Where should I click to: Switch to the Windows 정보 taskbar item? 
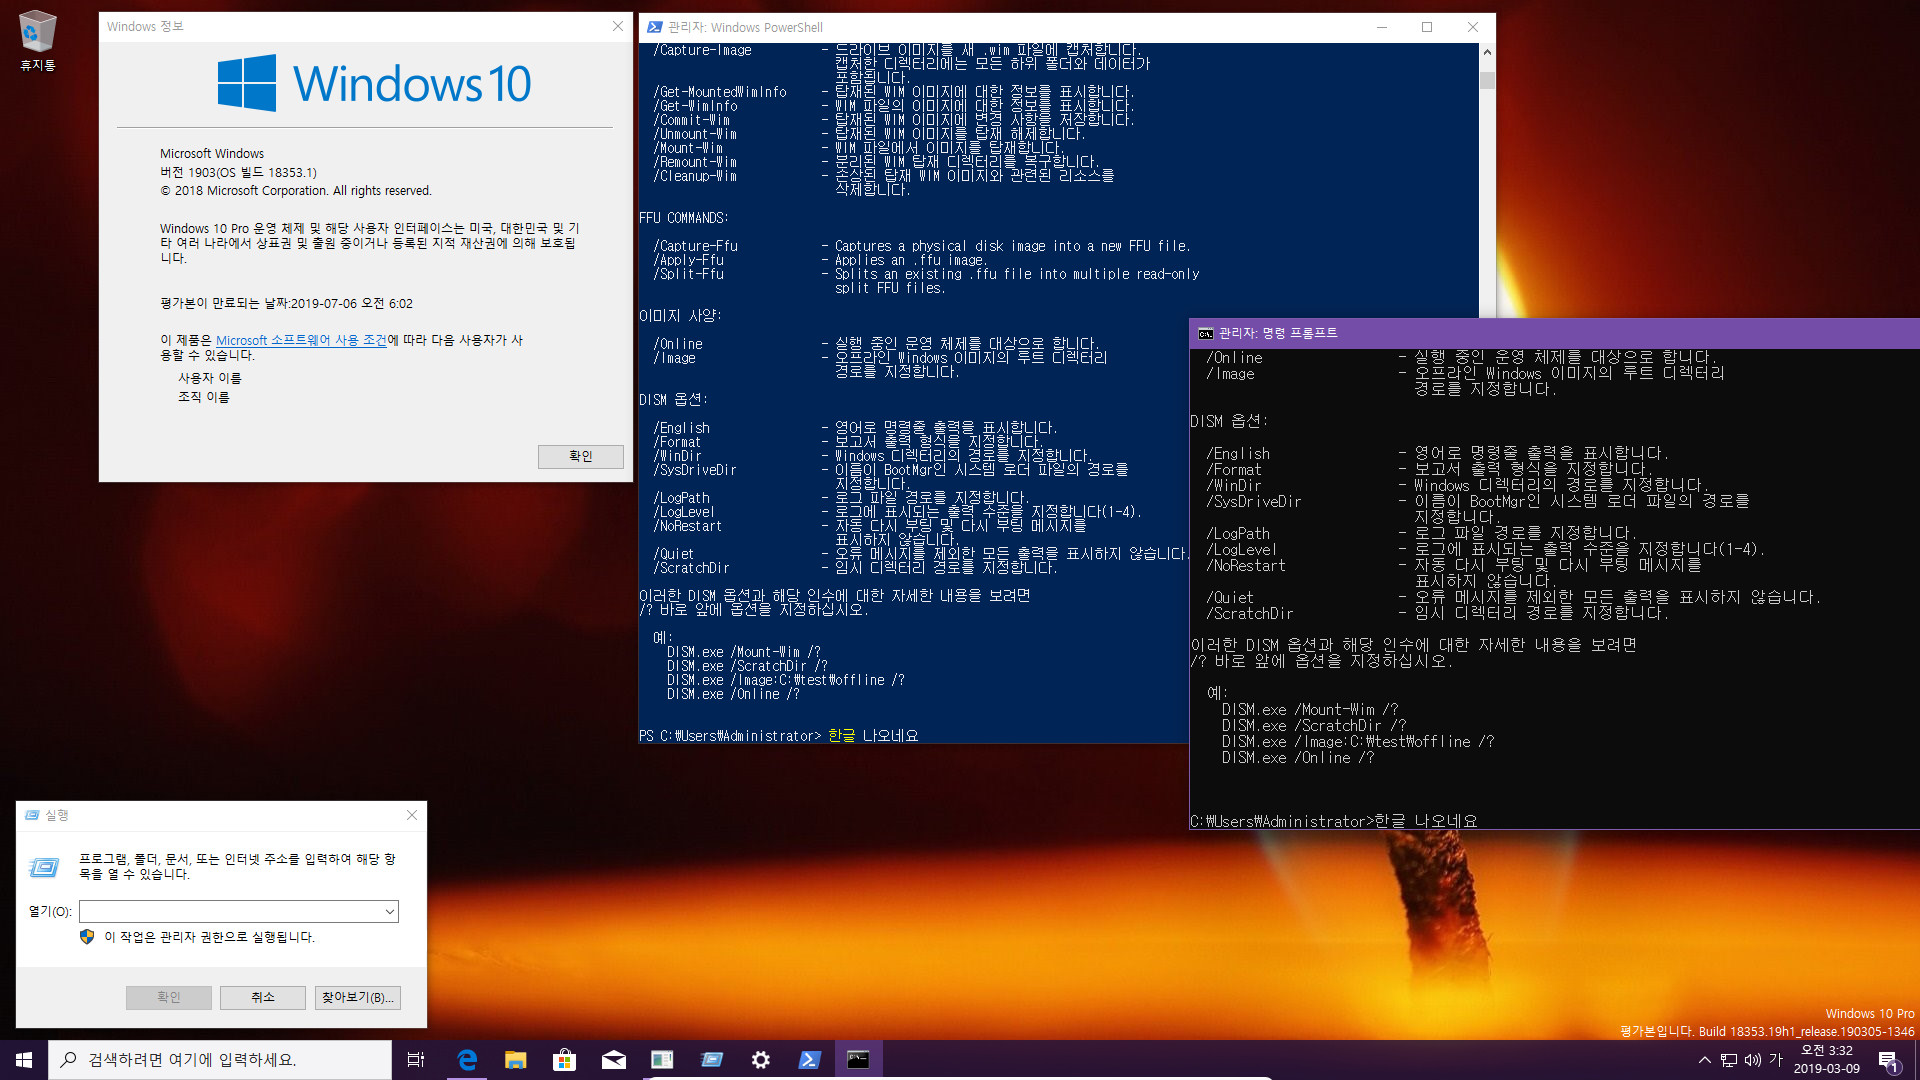[663, 1060]
